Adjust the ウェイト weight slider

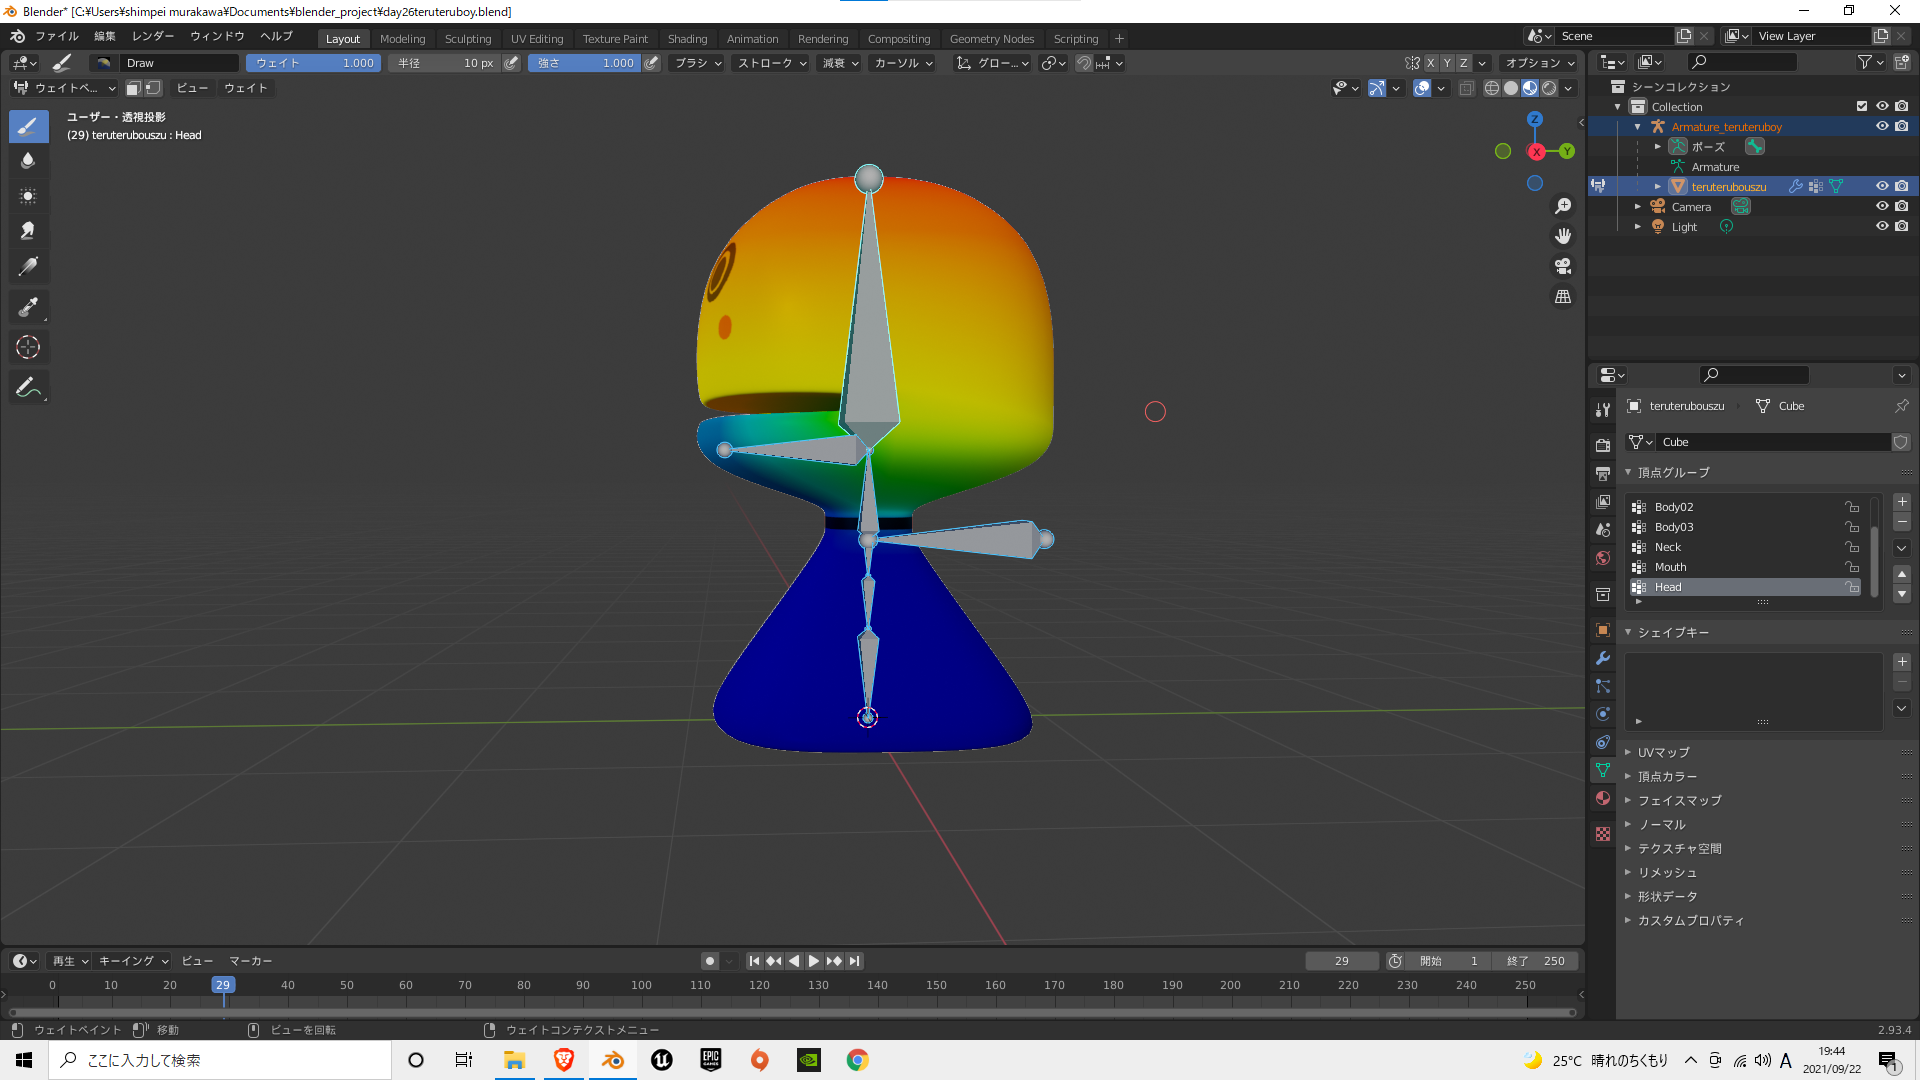(x=314, y=63)
